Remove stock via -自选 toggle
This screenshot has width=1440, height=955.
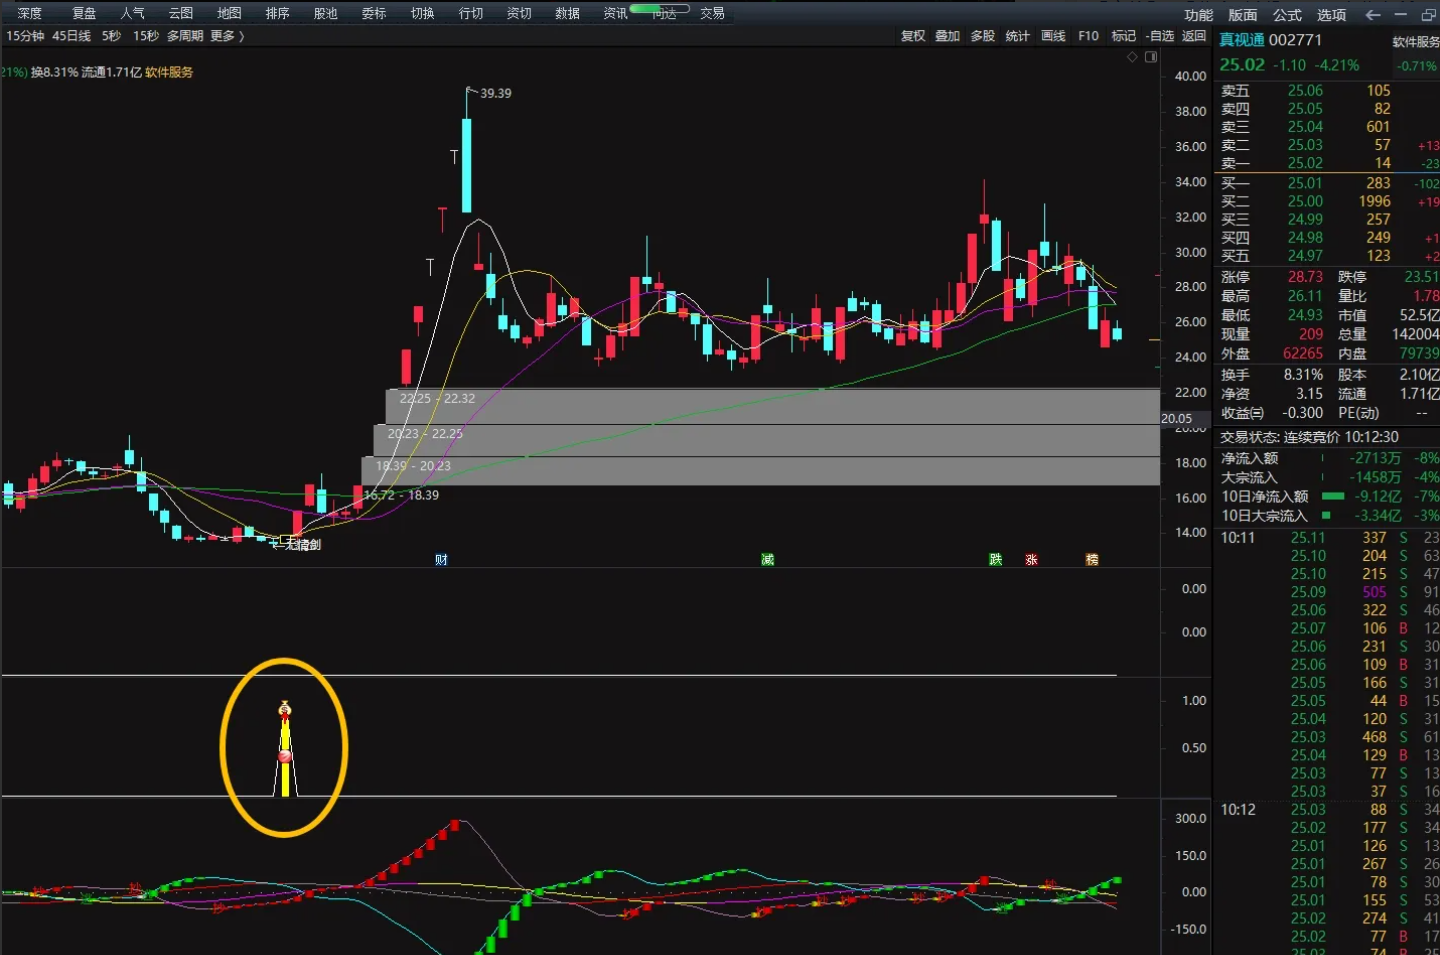pyautogui.click(x=1160, y=36)
